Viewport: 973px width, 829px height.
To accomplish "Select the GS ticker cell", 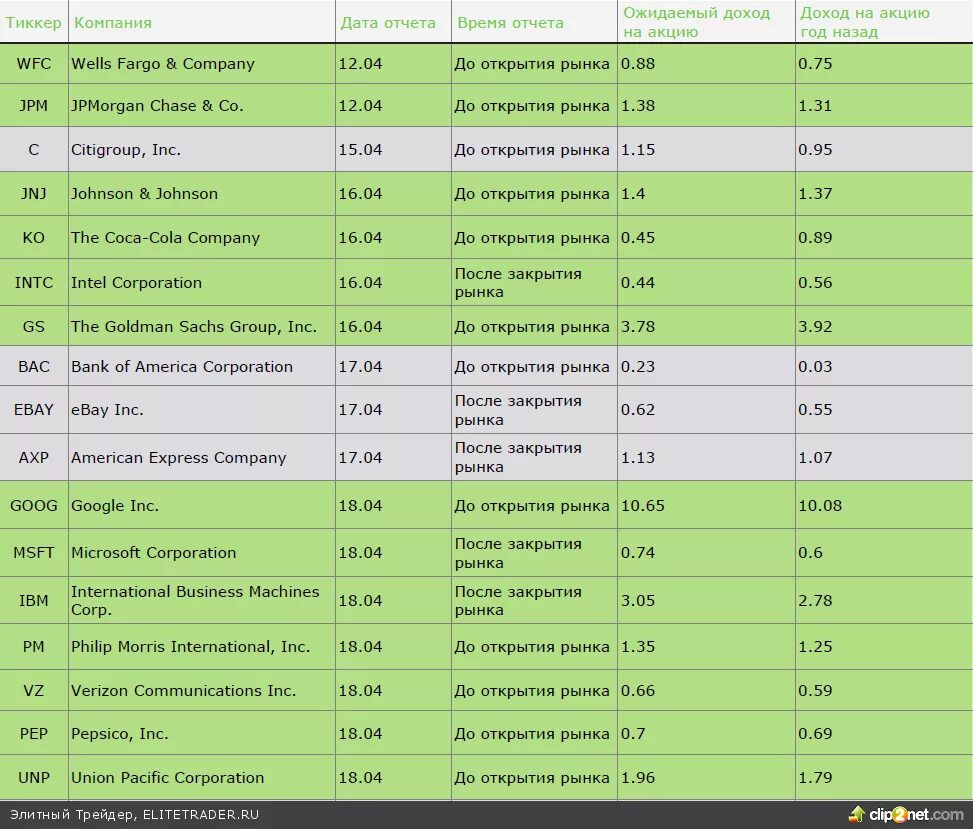I will click(34, 326).
